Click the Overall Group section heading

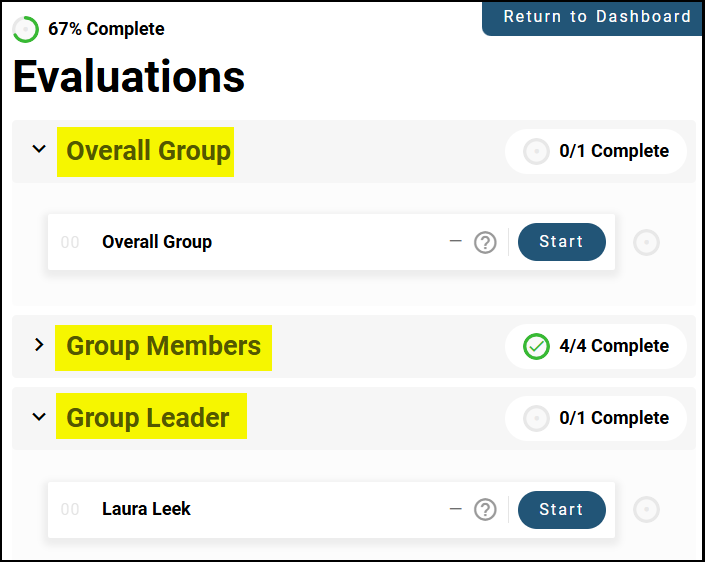[x=148, y=151]
